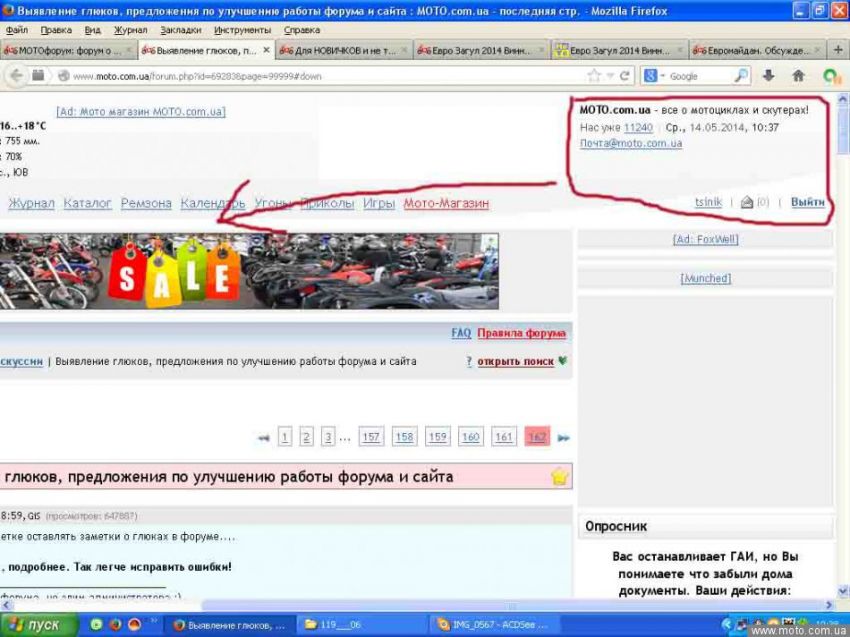Open the Инструменты menu
850x637 pixels.
242,30
